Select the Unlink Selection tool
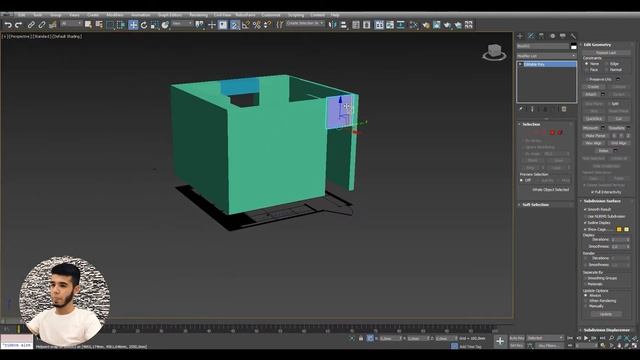Screen dimensions: 640x360 [42, 25]
